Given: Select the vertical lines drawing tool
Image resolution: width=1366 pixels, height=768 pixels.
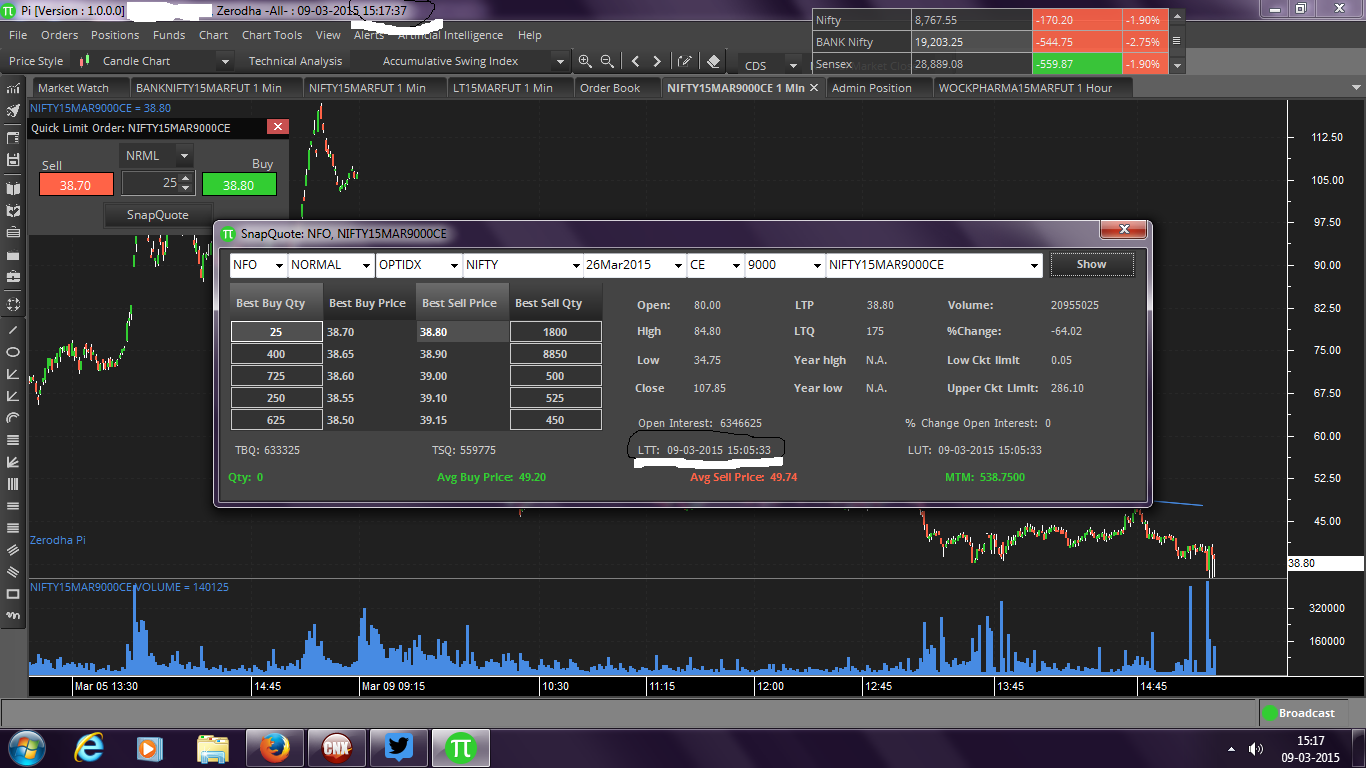Looking at the screenshot, I should point(13,484).
